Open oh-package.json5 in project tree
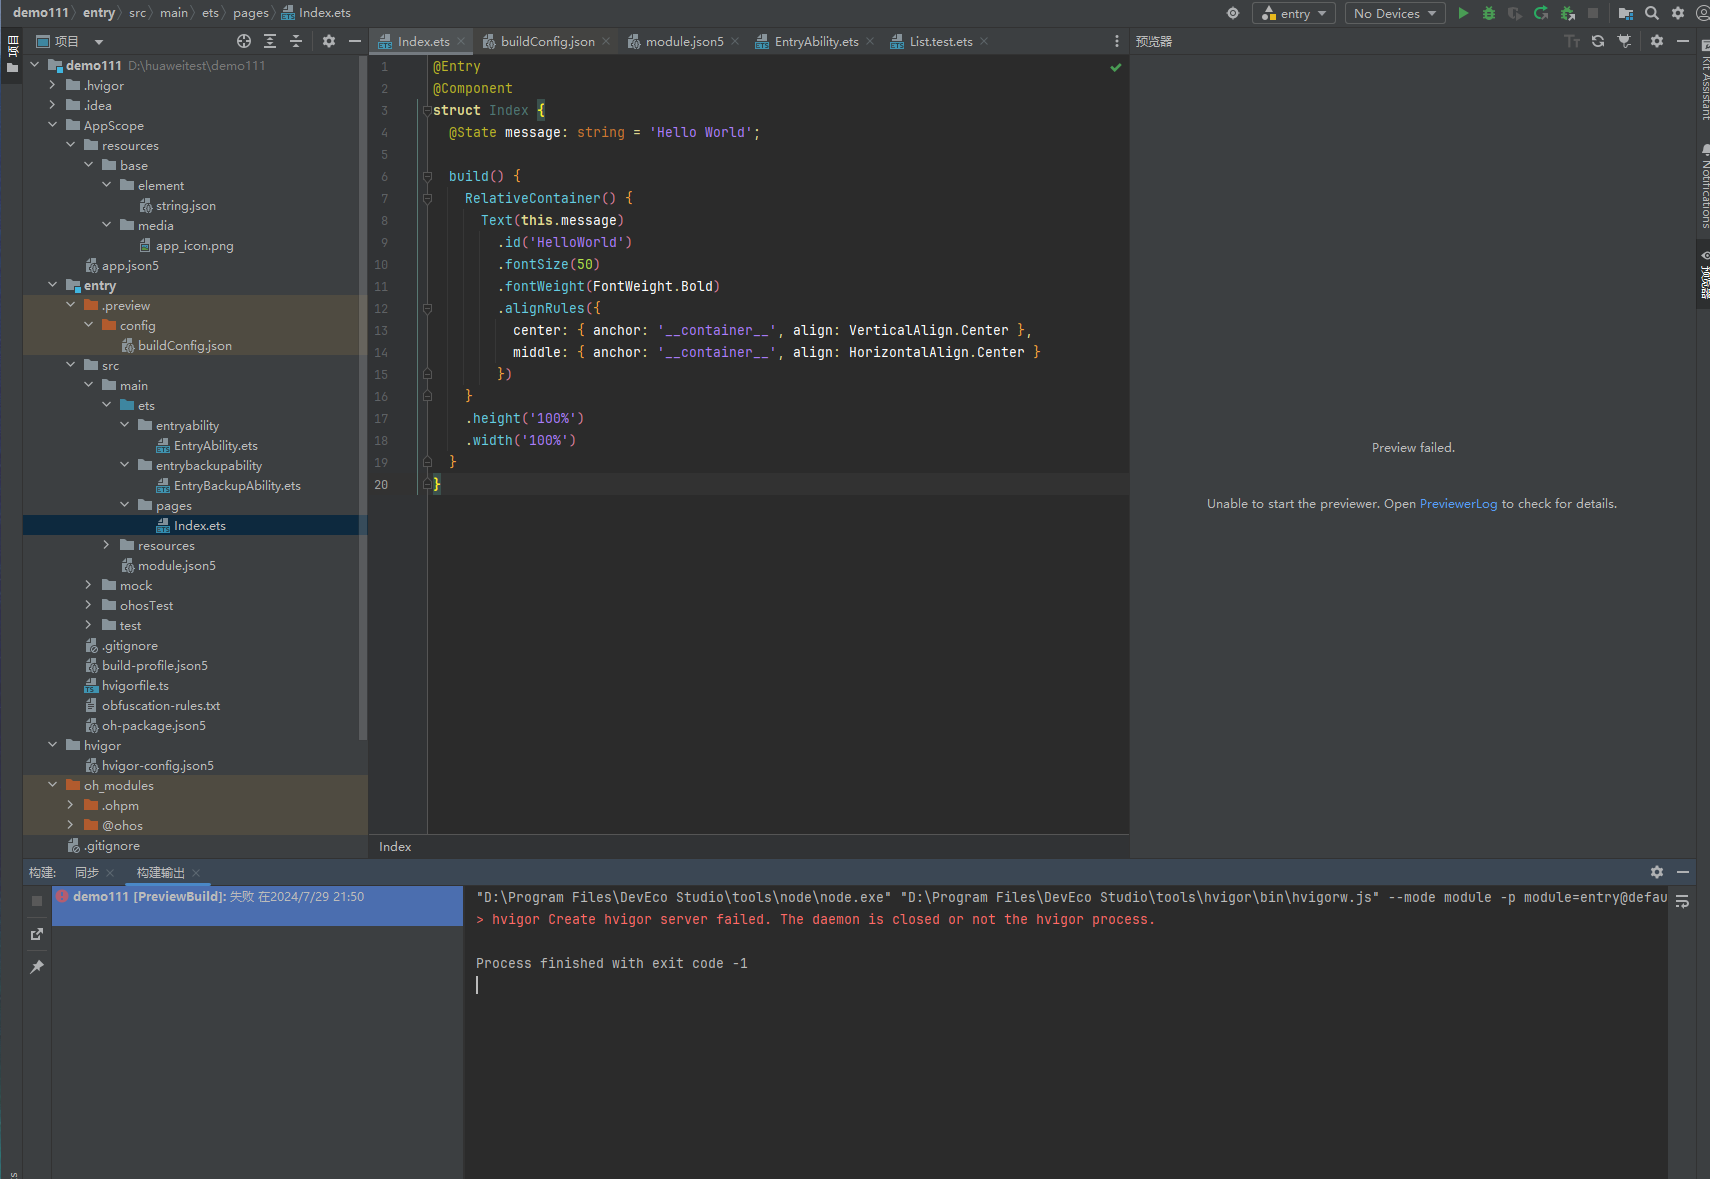This screenshot has width=1710, height=1179. (x=153, y=725)
